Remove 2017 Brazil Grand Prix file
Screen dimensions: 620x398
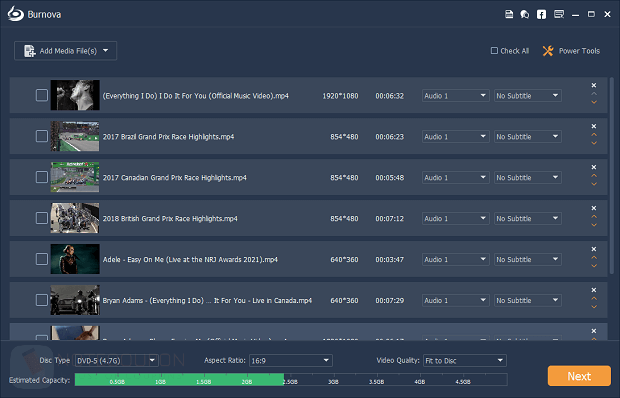(x=594, y=126)
